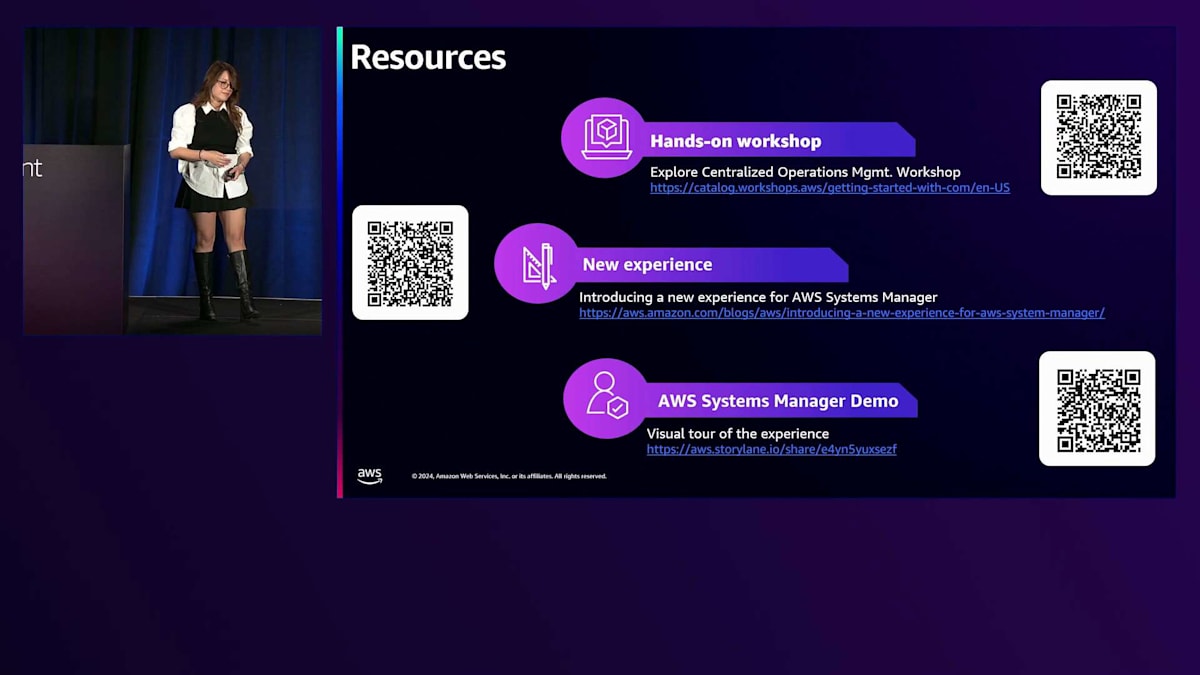Viewport: 1200px width, 675px height.
Task: Click the Hands-on workshop book icon
Action: pyautogui.click(x=606, y=138)
